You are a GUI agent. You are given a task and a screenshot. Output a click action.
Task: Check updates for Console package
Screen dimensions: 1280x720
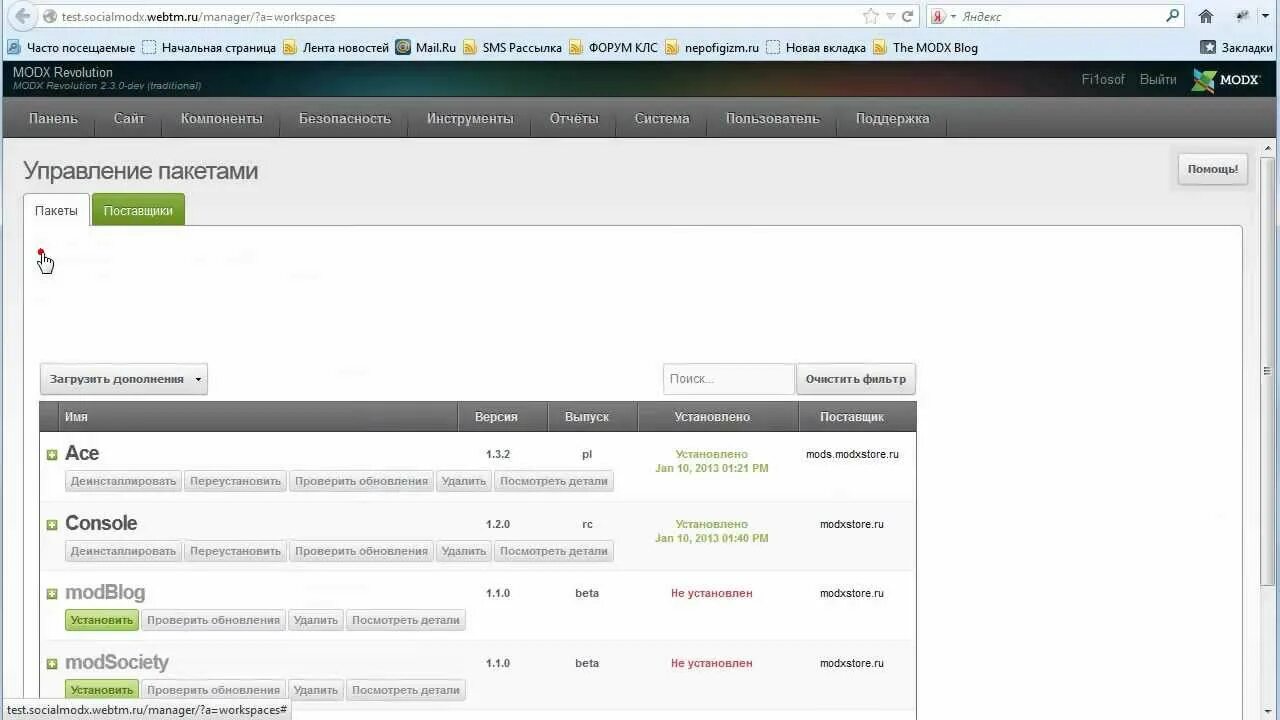(x=361, y=551)
